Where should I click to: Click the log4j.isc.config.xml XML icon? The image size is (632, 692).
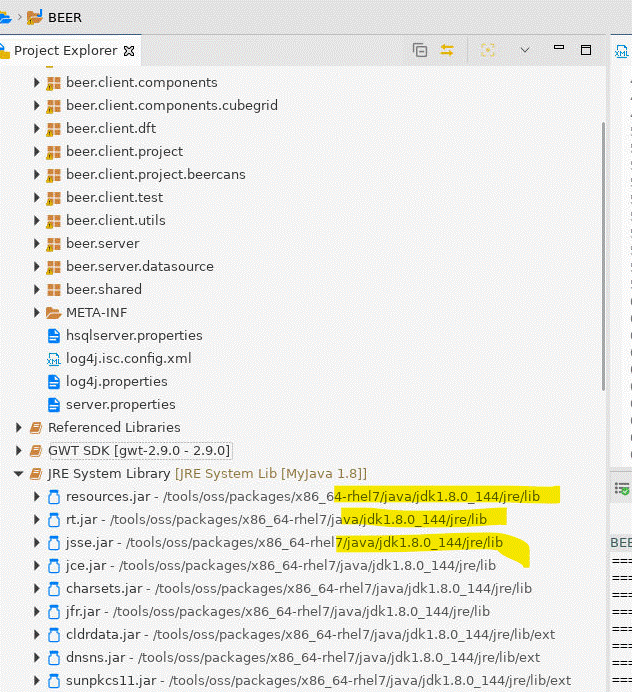click(x=53, y=359)
